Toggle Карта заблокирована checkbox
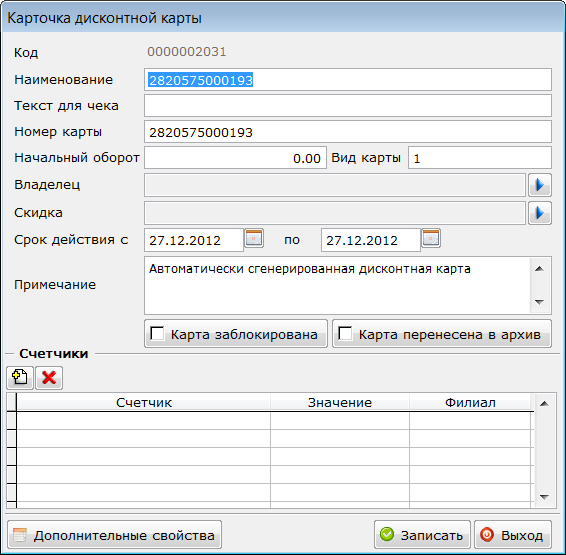This screenshot has width=566, height=555. (x=157, y=333)
